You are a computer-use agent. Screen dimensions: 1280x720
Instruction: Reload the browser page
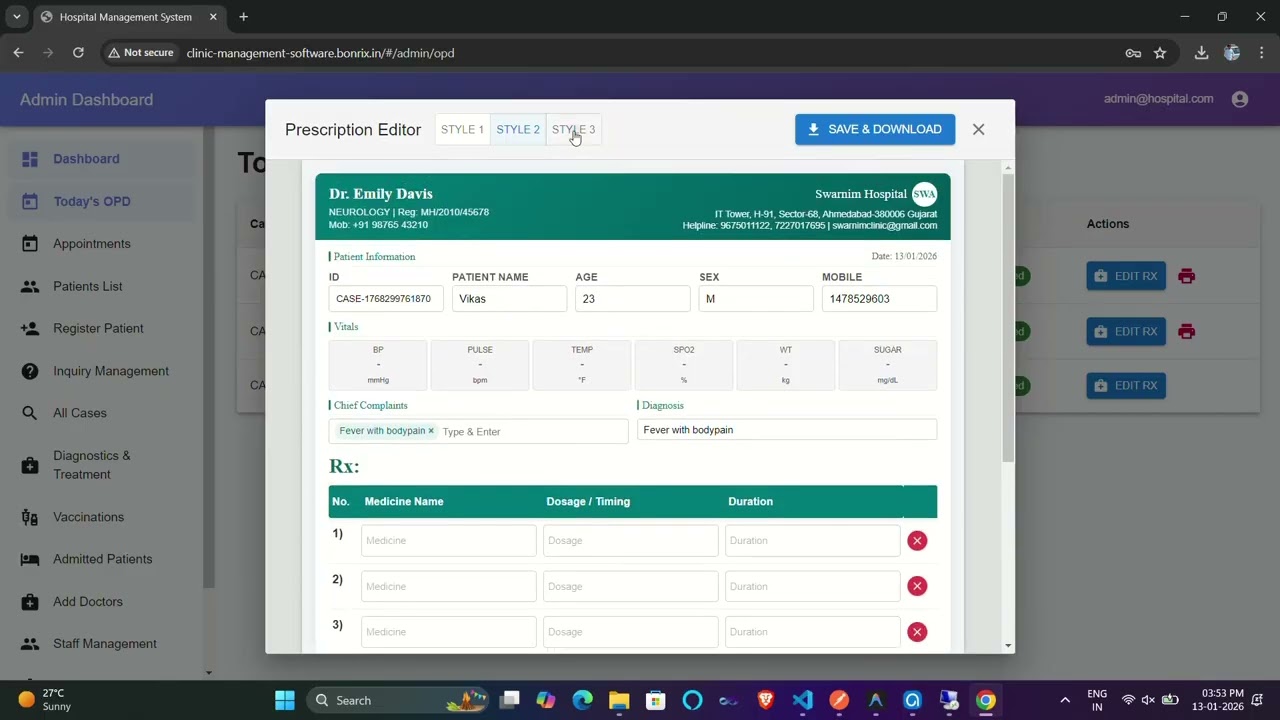coord(78,53)
